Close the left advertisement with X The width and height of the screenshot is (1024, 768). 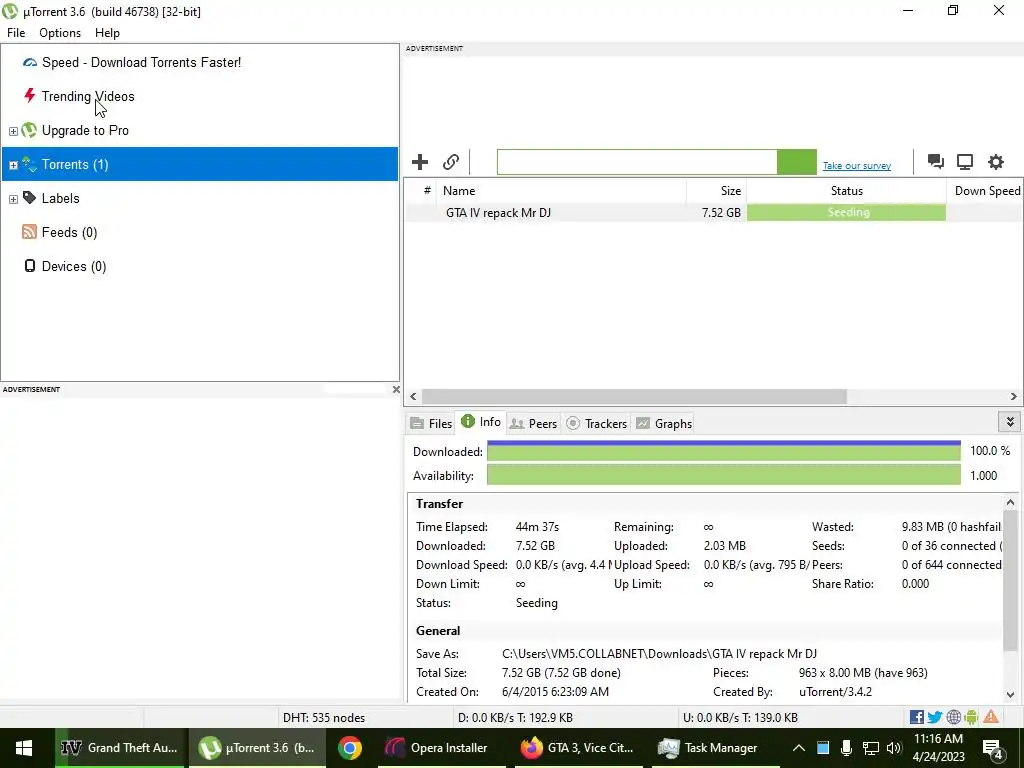396,390
